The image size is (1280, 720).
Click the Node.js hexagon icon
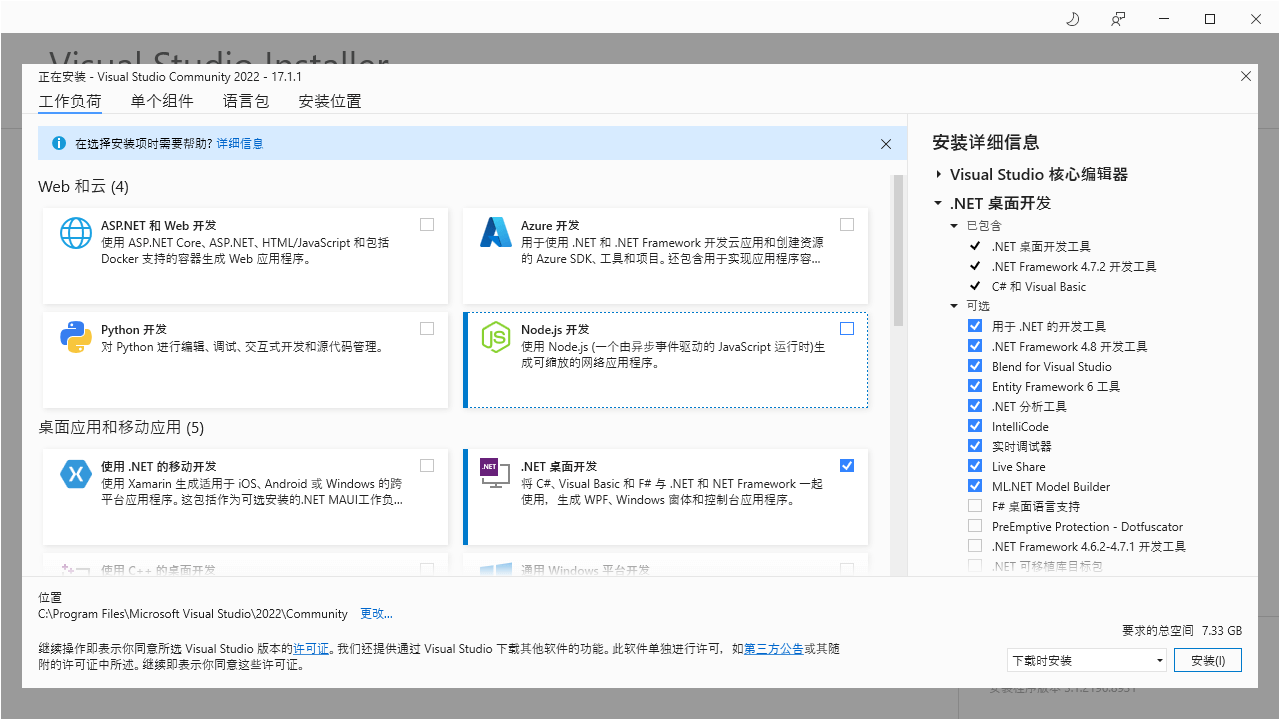coord(496,337)
